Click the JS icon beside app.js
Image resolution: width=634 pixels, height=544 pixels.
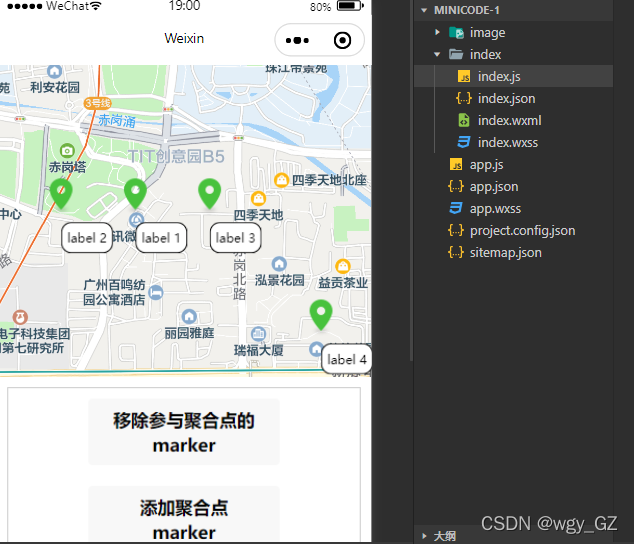[x=456, y=164]
